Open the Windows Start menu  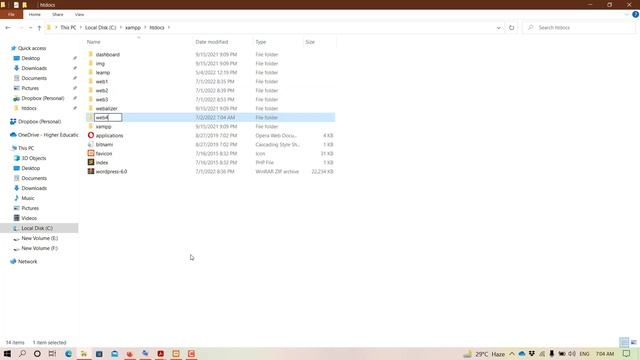pos(7,354)
